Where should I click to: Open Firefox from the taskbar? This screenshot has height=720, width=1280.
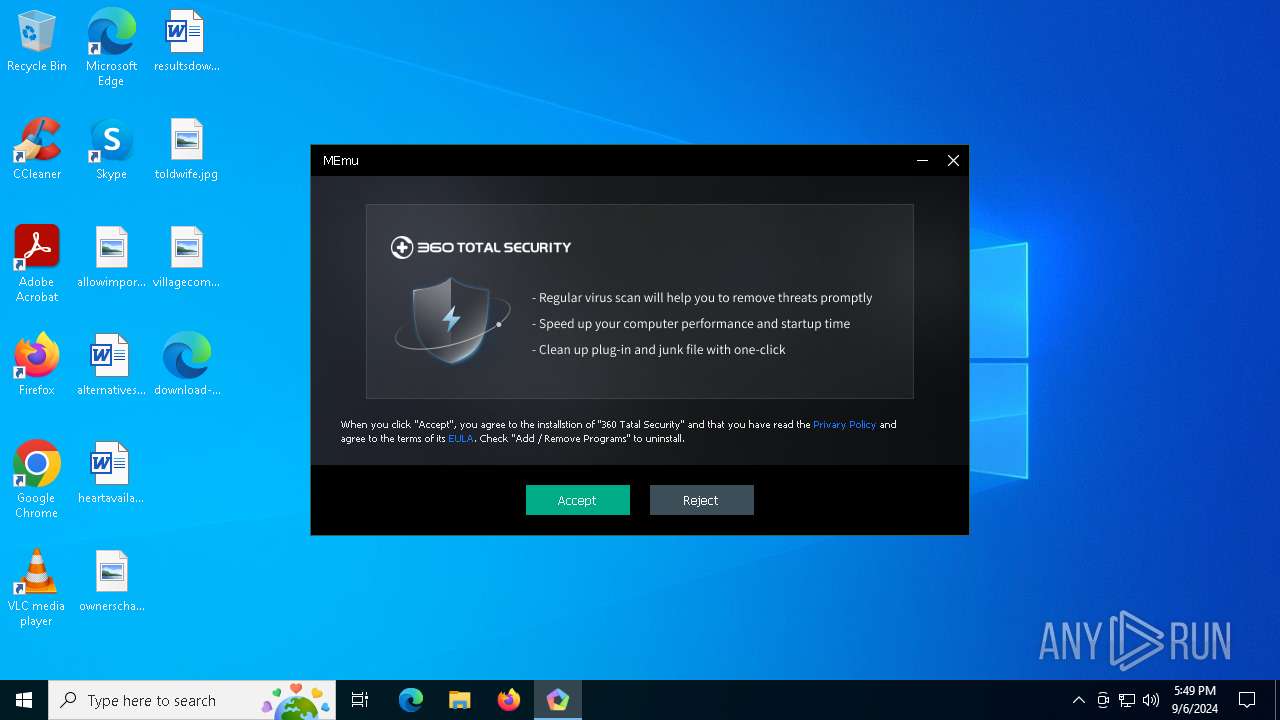click(509, 700)
